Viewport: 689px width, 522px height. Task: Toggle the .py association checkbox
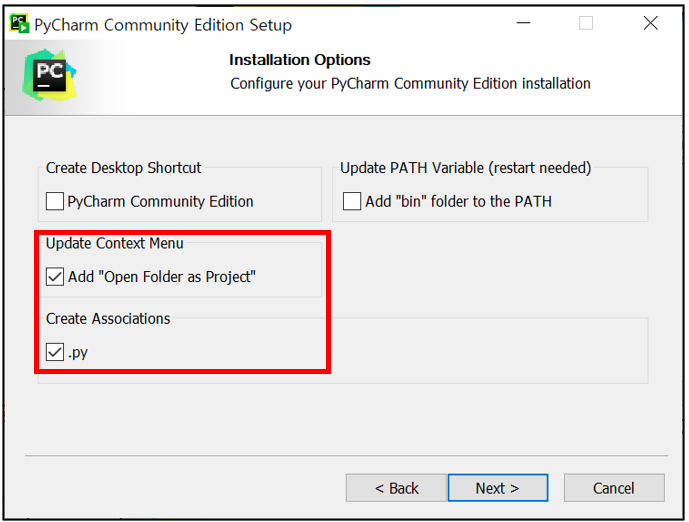click(x=55, y=352)
